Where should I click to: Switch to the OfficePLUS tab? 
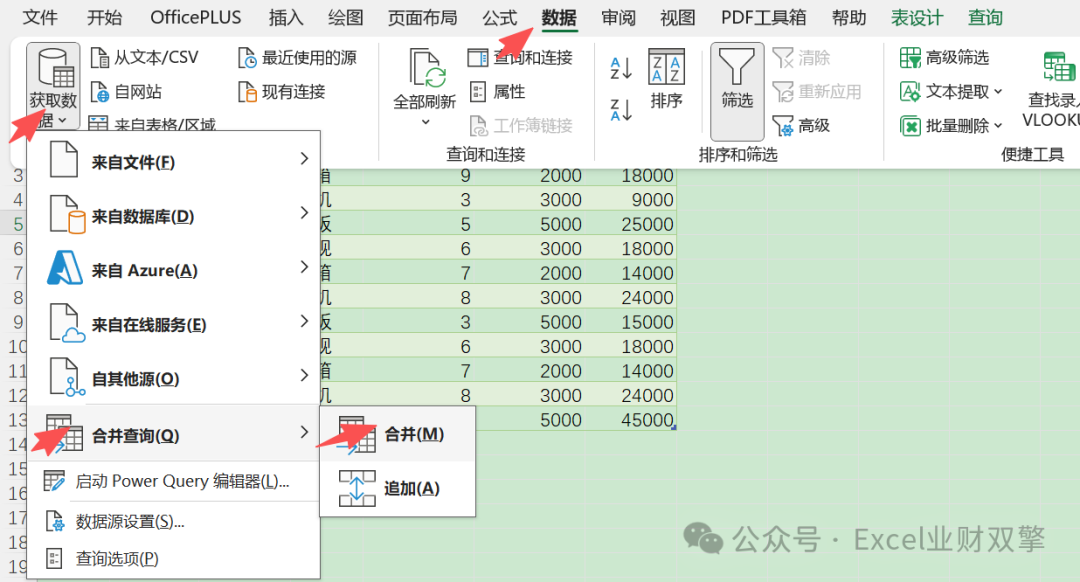coord(196,17)
